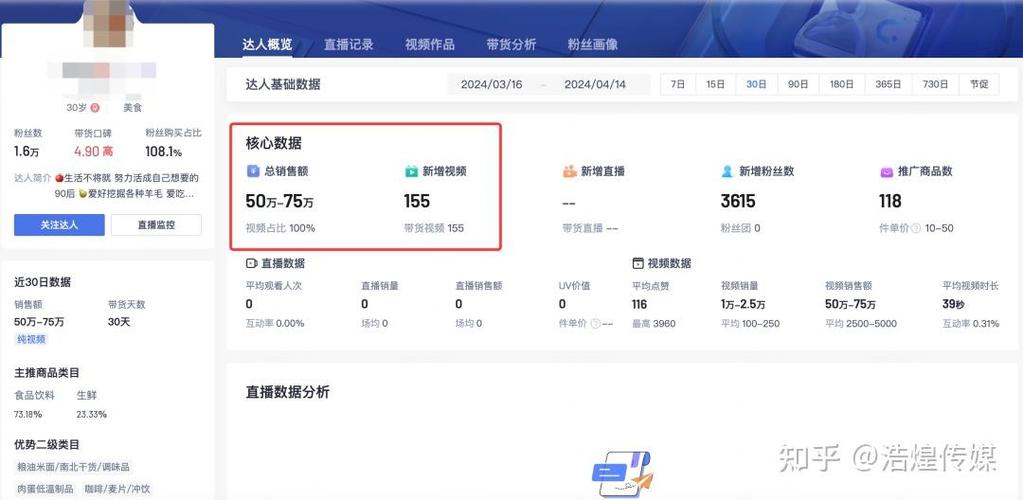Switch to the 直播记录 tab
This screenshot has width=1023, height=500.
tap(348, 45)
